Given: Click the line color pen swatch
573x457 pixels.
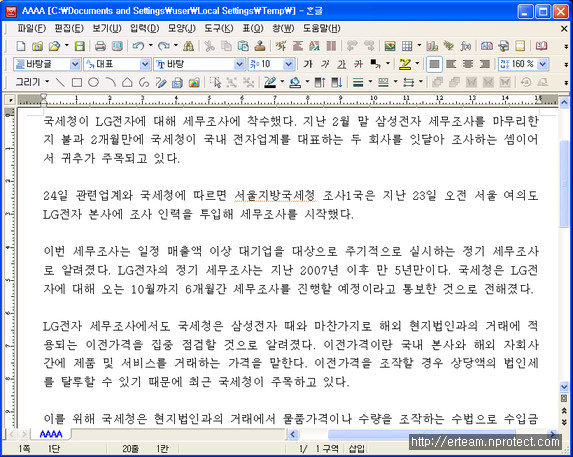Looking at the screenshot, I should 270,83.
